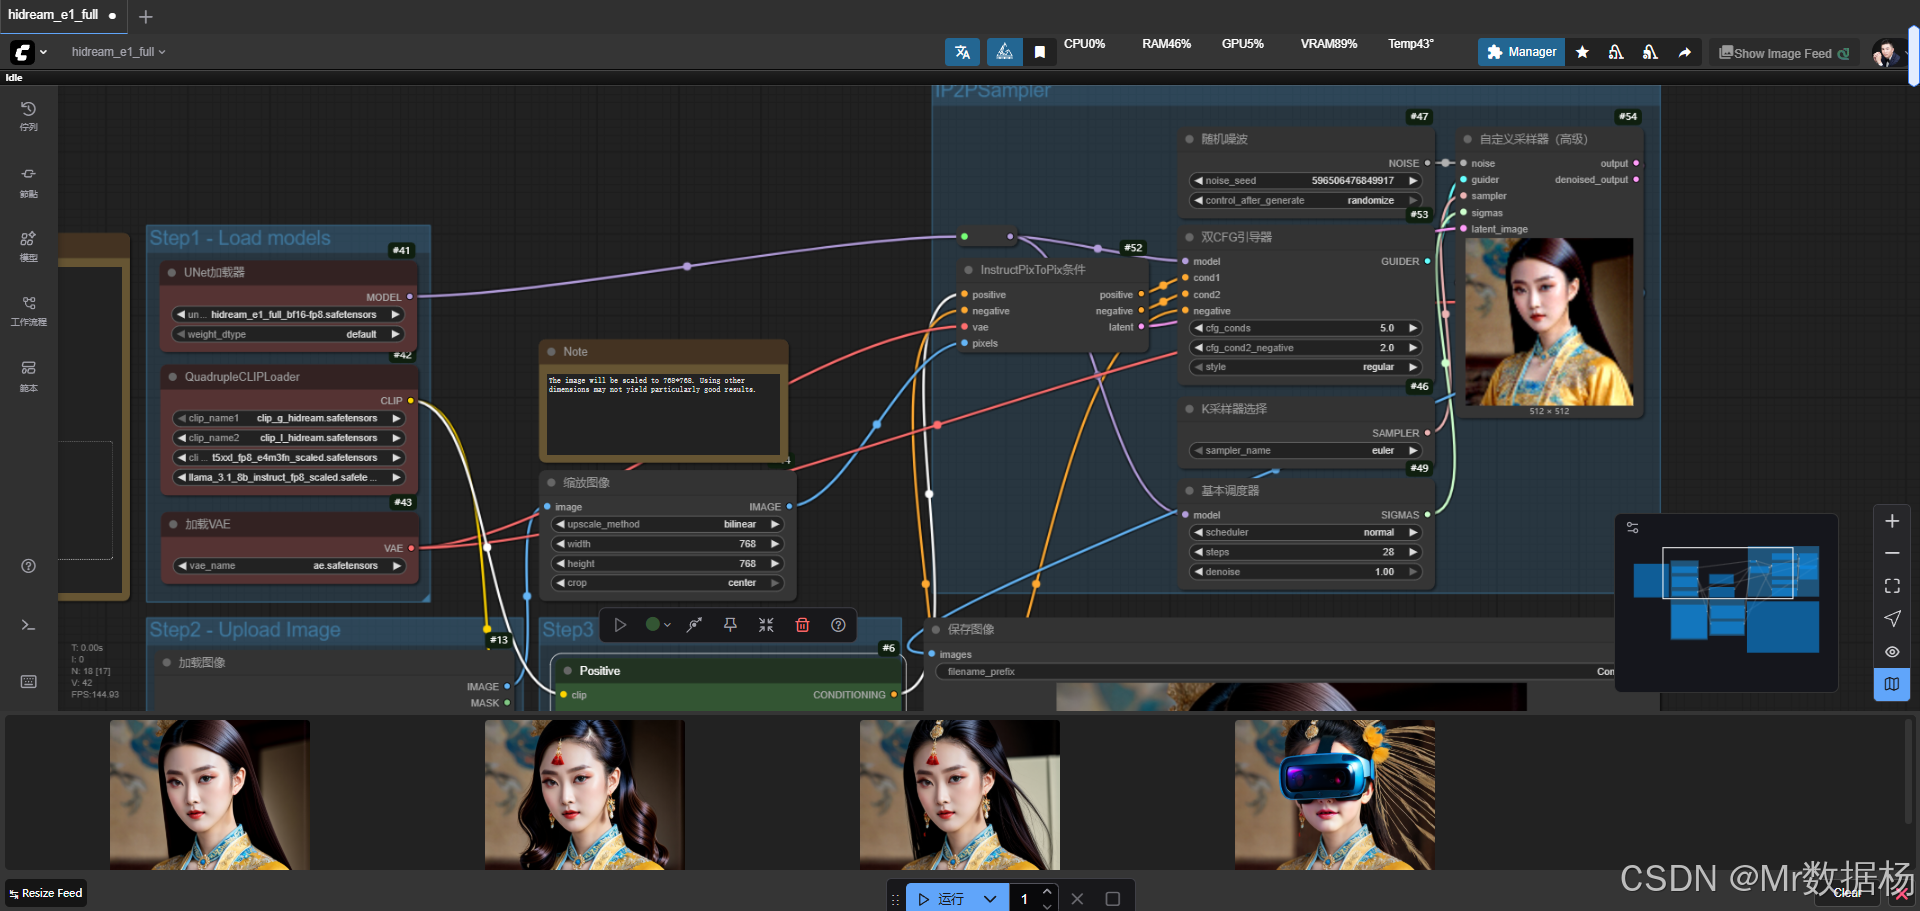
Task: Collapse the 随机噪波 node
Action: click(x=1190, y=139)
